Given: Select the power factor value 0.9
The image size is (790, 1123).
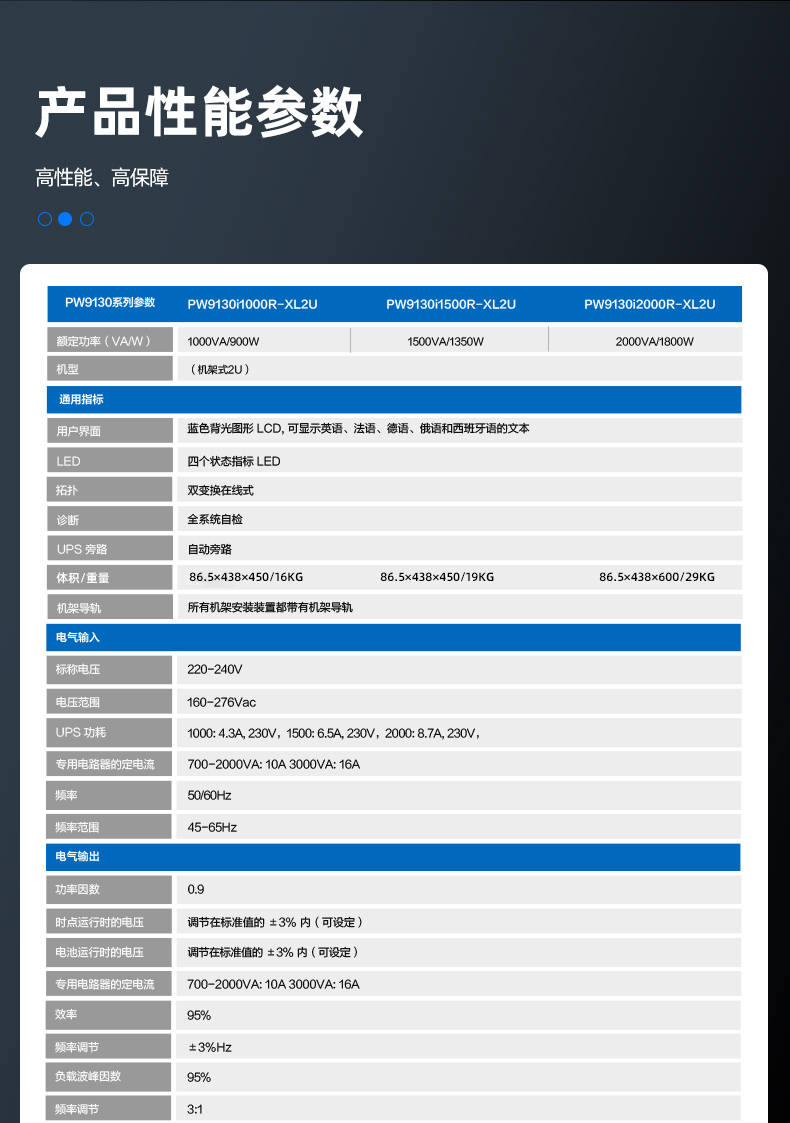Looking at the screenshot, I should (196, 890).
